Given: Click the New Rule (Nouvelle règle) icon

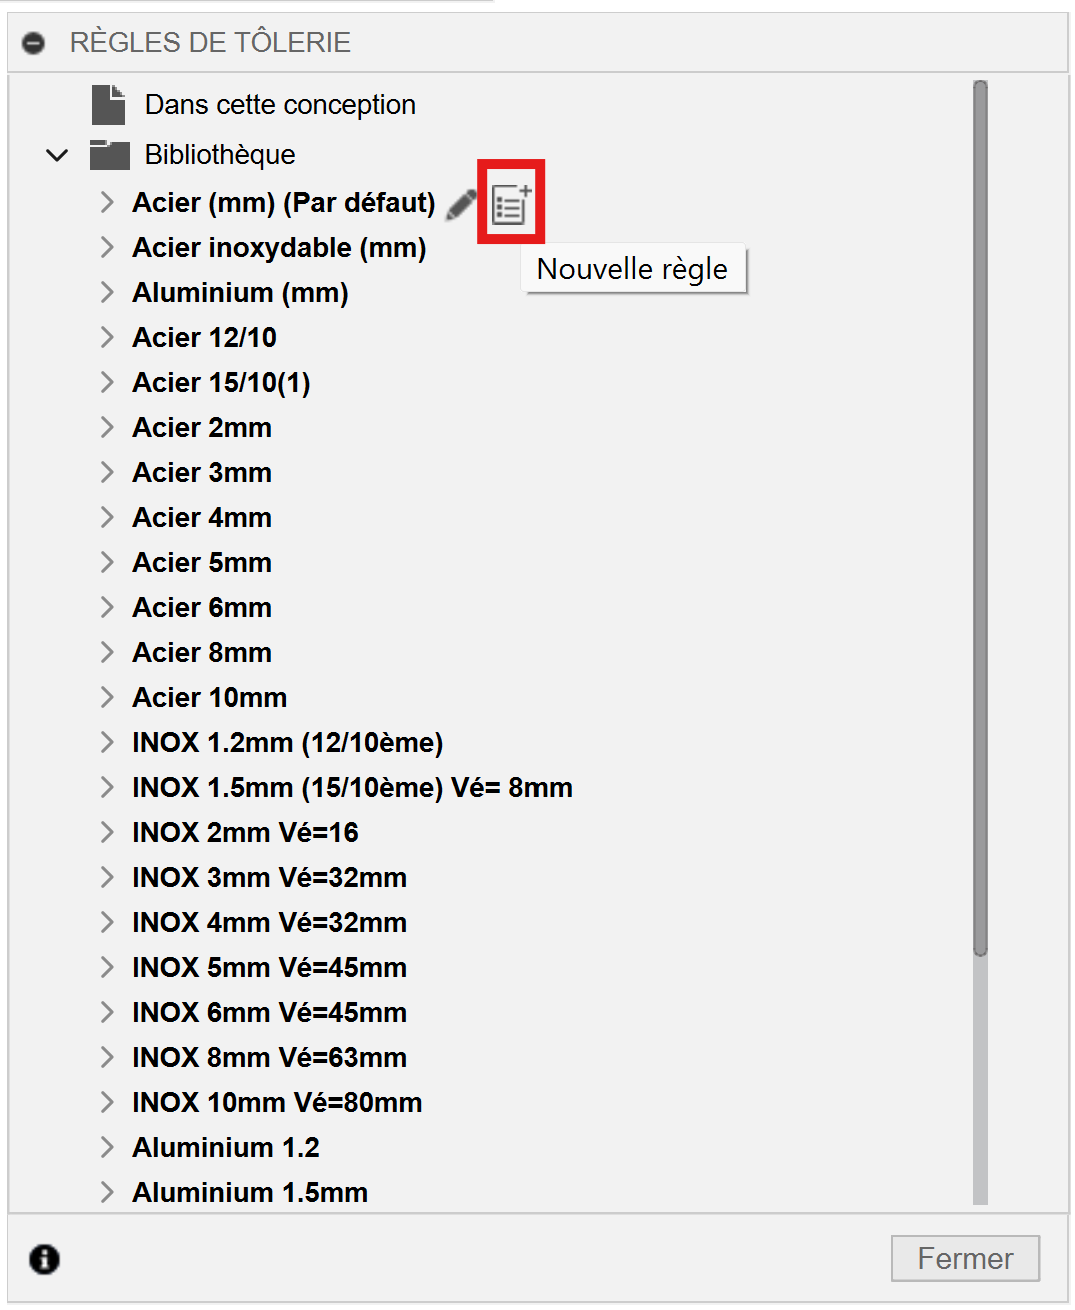Looking at the screenshot, I should pos(511,204).
